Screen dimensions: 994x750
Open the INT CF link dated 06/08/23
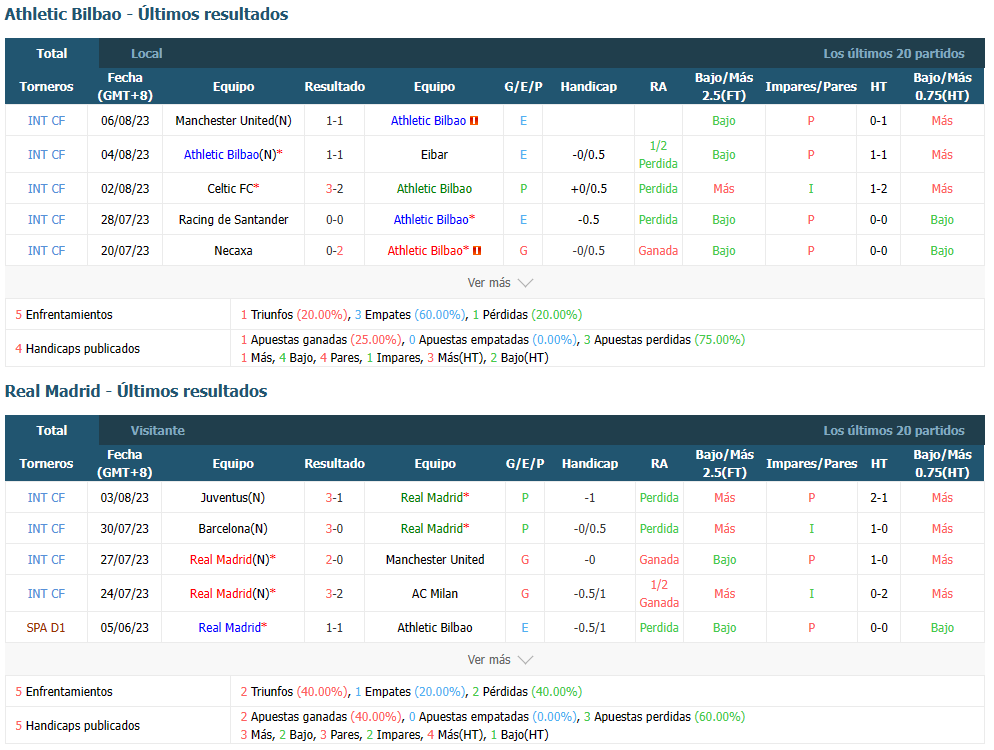pyautogui.click(x=46, y=120)
